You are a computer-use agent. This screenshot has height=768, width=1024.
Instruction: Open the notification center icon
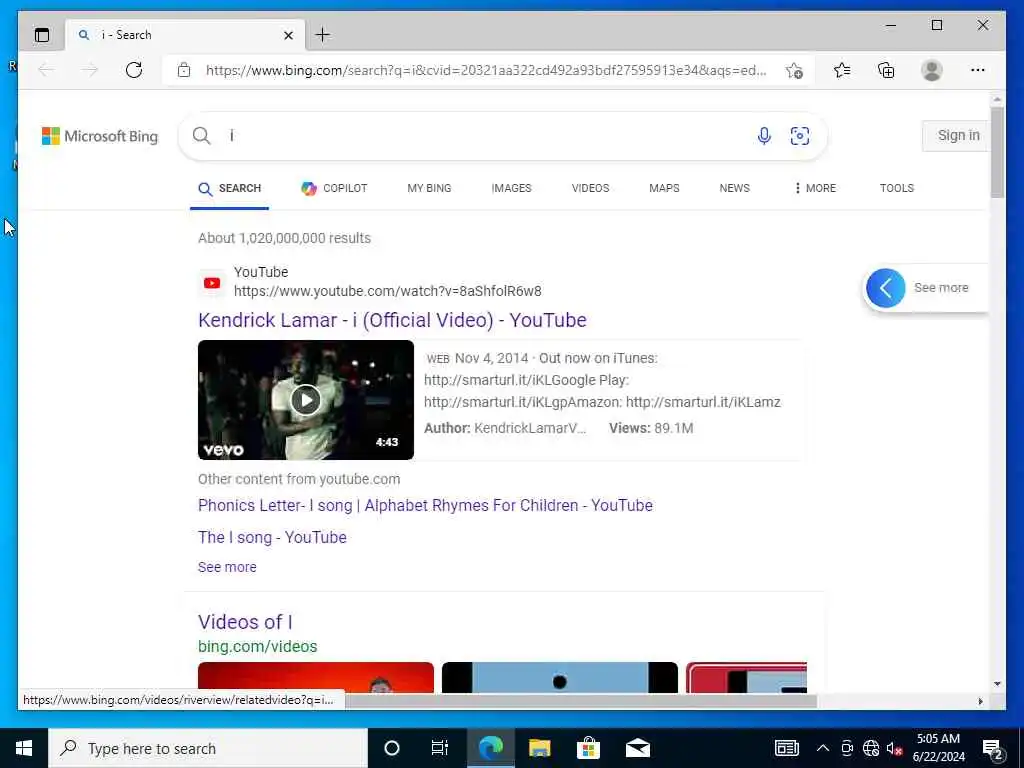[x=992, y=749]
